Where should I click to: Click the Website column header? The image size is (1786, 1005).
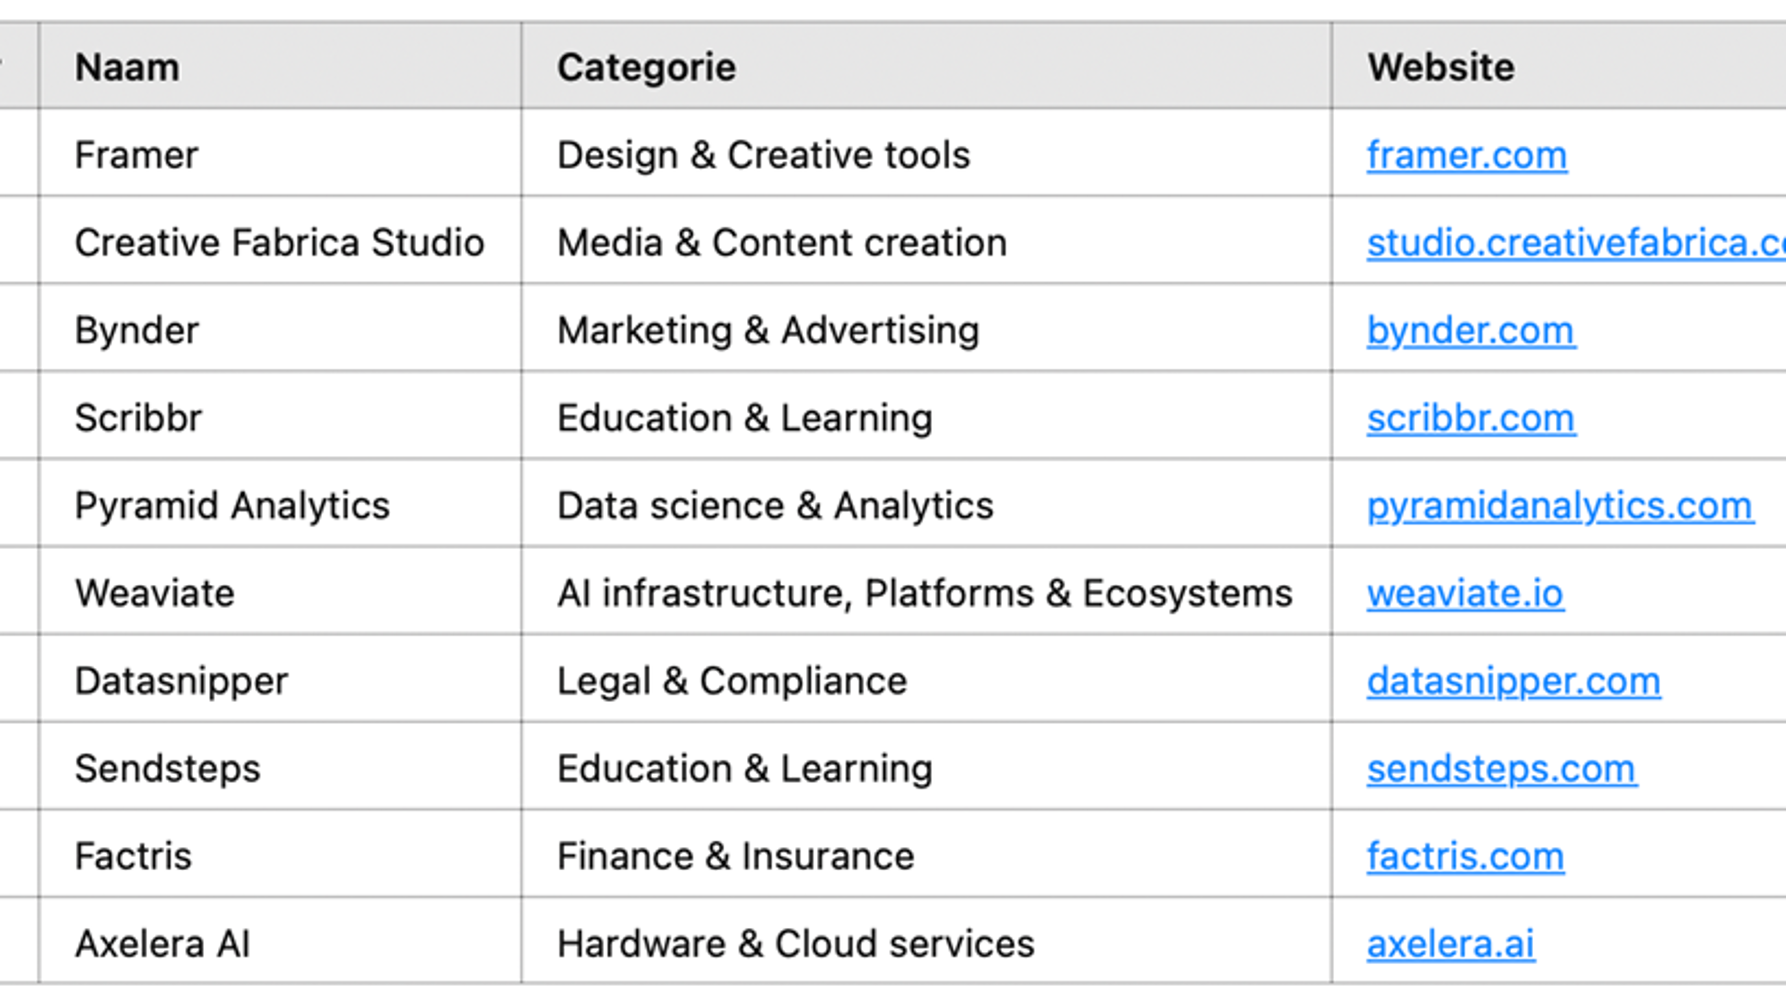(x=1440, y=68)
